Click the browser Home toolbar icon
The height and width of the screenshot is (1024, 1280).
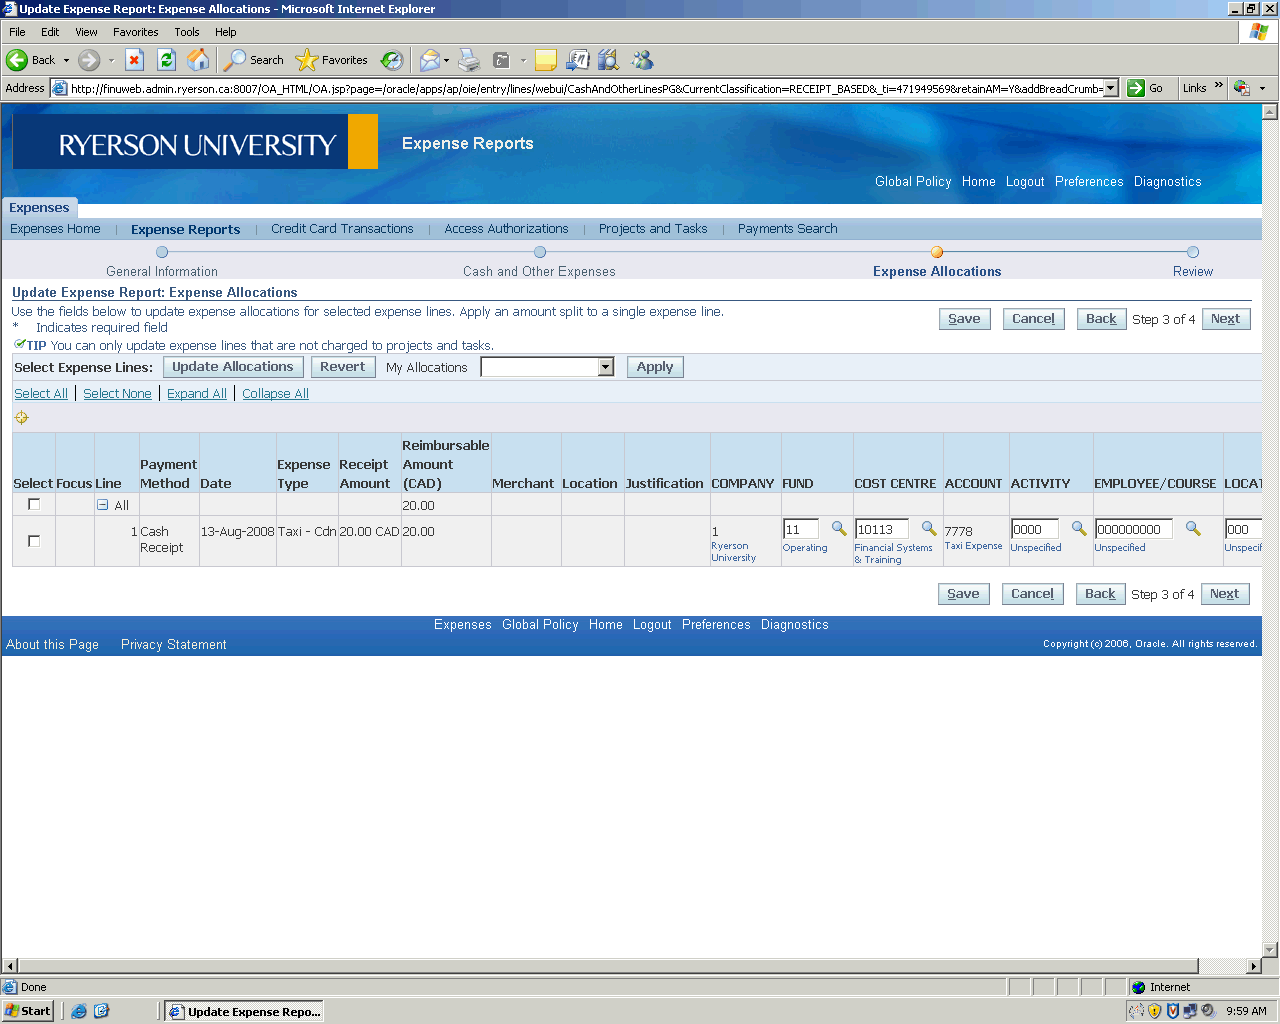[199, 60]
